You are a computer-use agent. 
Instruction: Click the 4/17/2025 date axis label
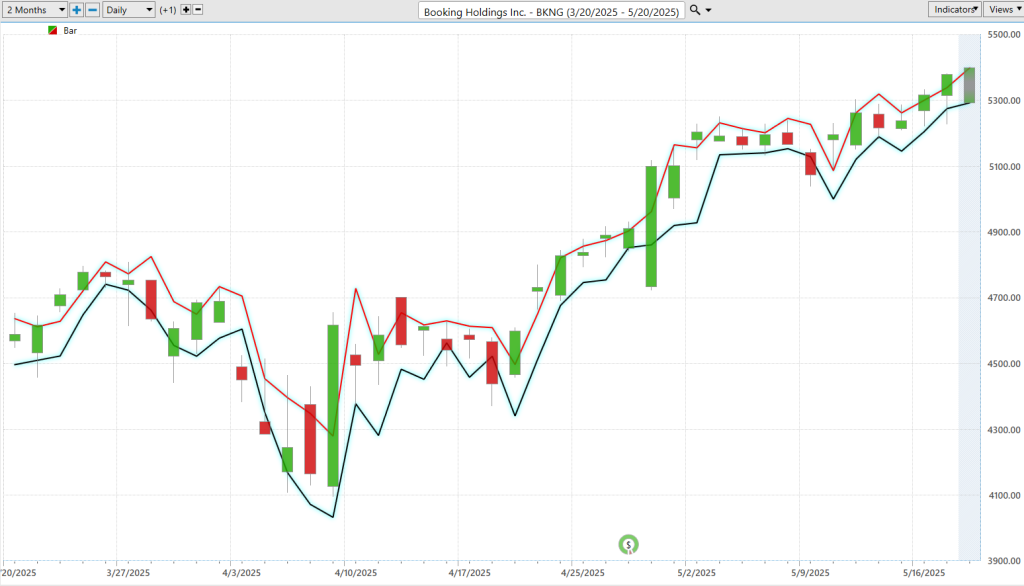[x=470, y=573]
